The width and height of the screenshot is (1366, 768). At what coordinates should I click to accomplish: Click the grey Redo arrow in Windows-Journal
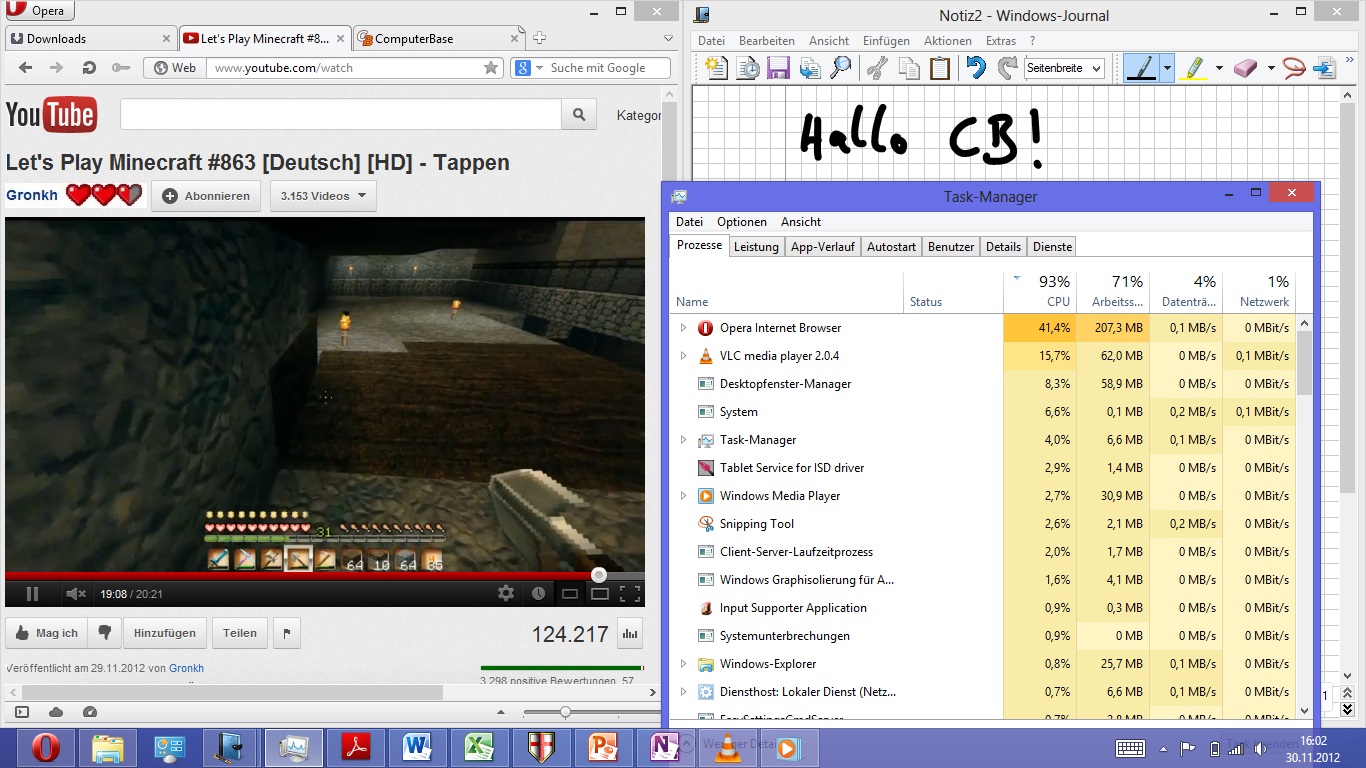(x=1006, y=68)
